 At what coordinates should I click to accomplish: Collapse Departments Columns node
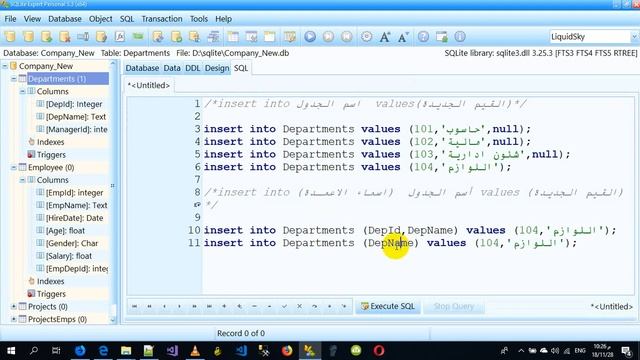(22, 91)
